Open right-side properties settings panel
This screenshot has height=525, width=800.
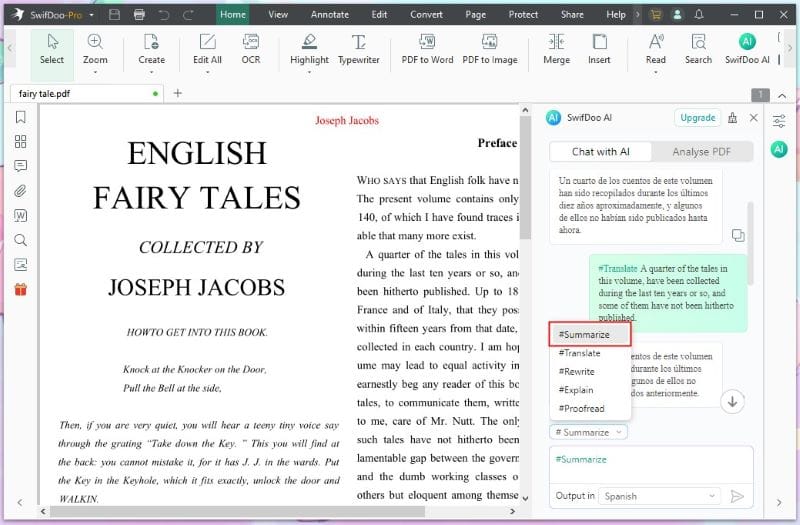(x=779, y=121)
